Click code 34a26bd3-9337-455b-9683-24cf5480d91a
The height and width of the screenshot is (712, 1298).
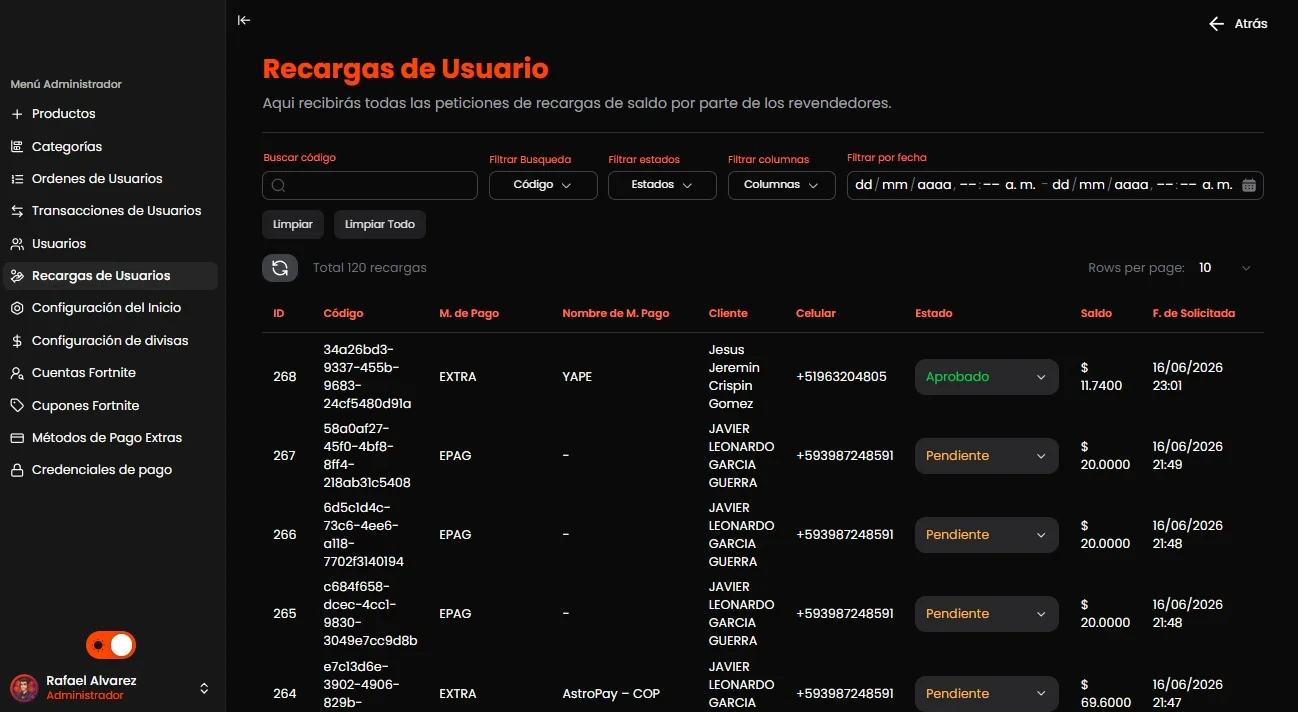coord(367,377)
